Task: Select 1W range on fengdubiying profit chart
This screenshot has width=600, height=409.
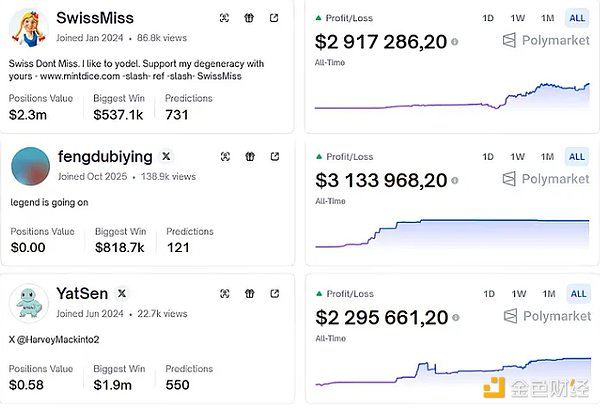Action: point(517,156)
